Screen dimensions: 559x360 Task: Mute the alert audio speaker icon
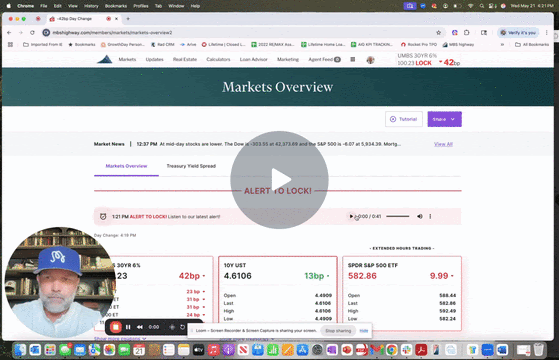click(420, 216)
